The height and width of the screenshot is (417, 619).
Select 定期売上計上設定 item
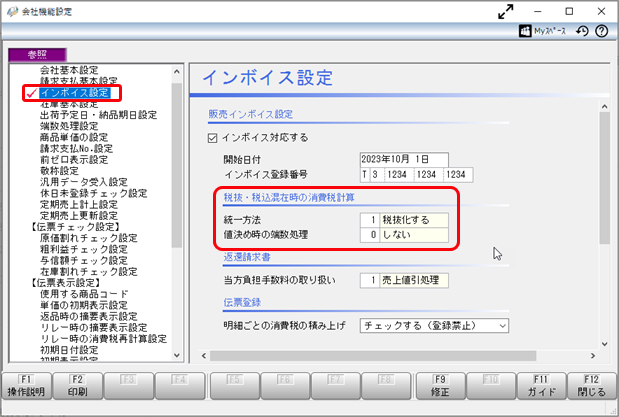(79, 205)
